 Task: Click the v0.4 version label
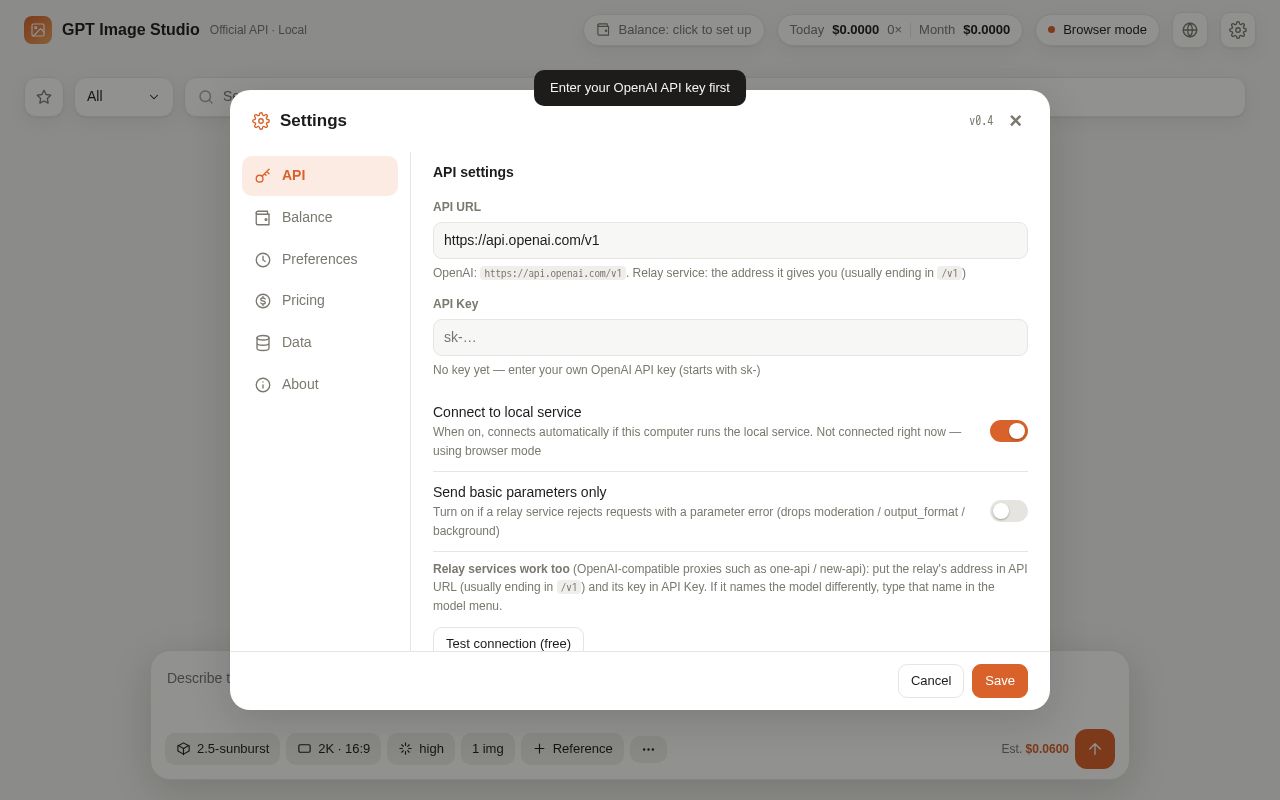(x=981, y=121)
